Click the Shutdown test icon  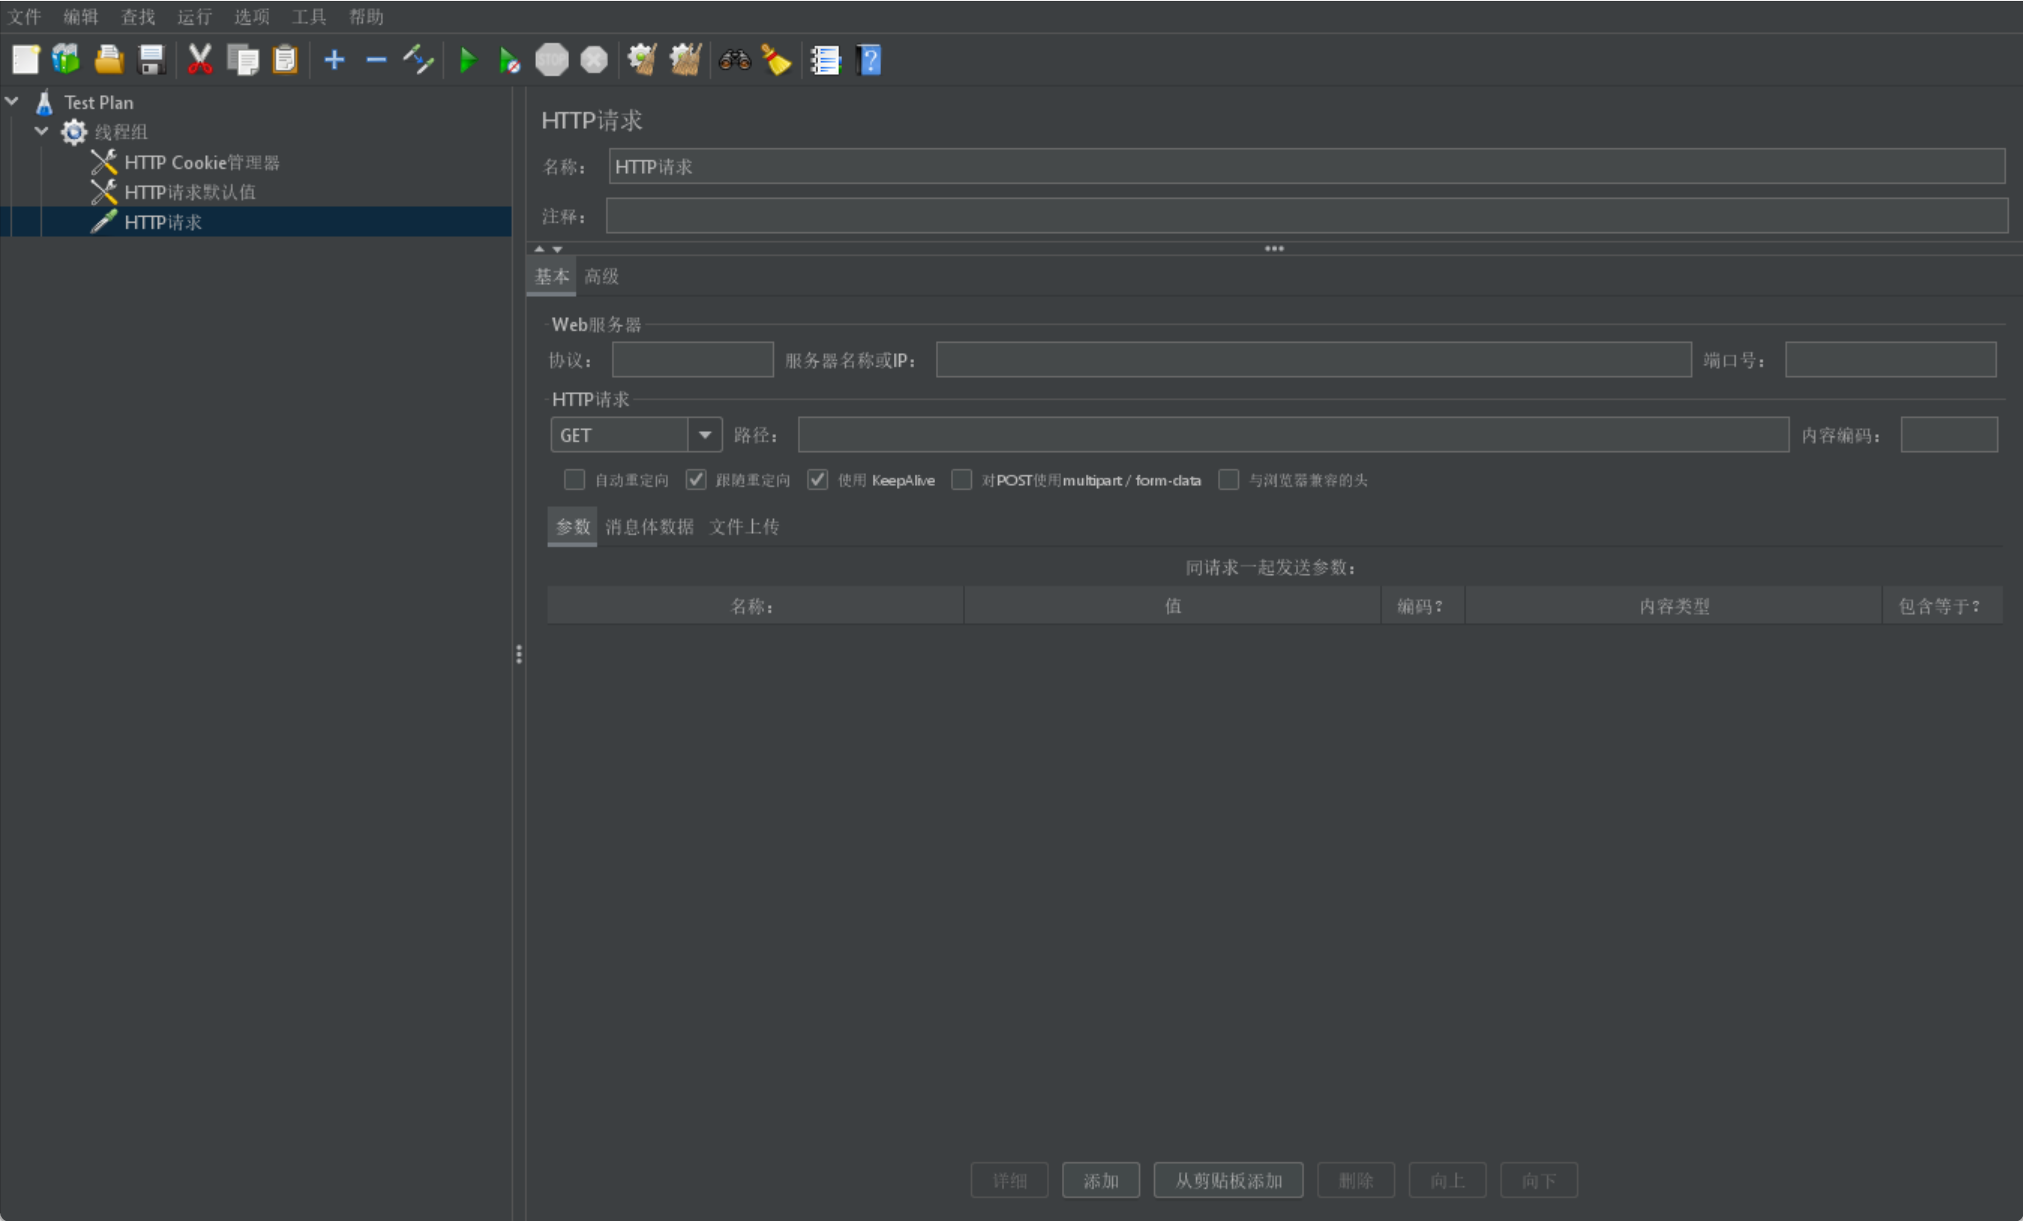pos(594,60)
